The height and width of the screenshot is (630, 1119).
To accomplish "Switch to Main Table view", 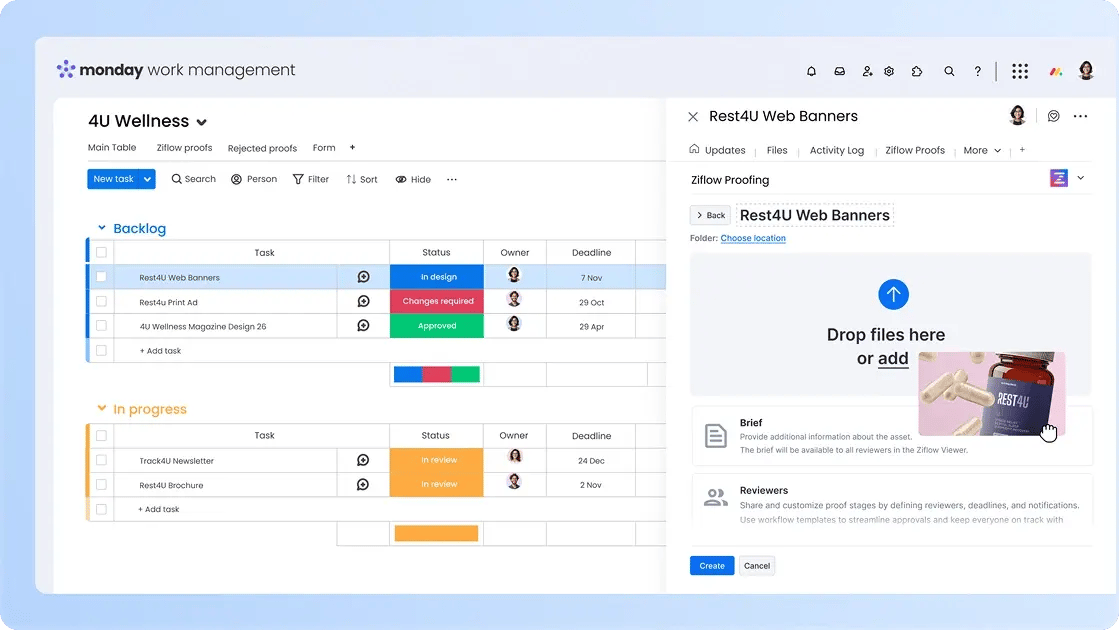I will [112, 148].
